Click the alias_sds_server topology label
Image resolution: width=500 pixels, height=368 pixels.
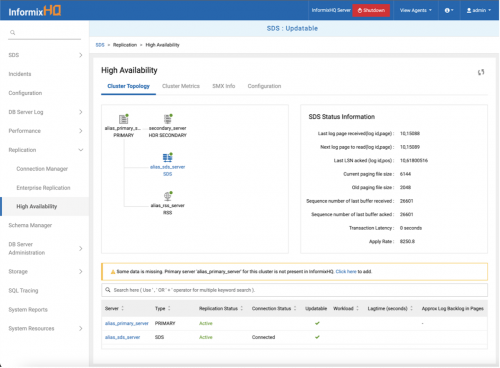[167, 167]
